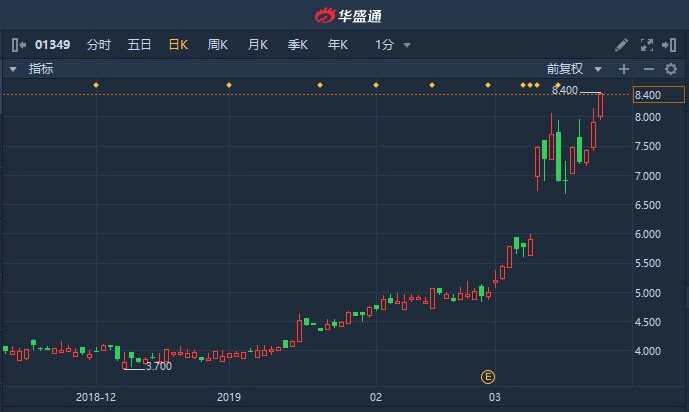
Task: Collapse the right side panel icon
Action: [x=670, y=45]
